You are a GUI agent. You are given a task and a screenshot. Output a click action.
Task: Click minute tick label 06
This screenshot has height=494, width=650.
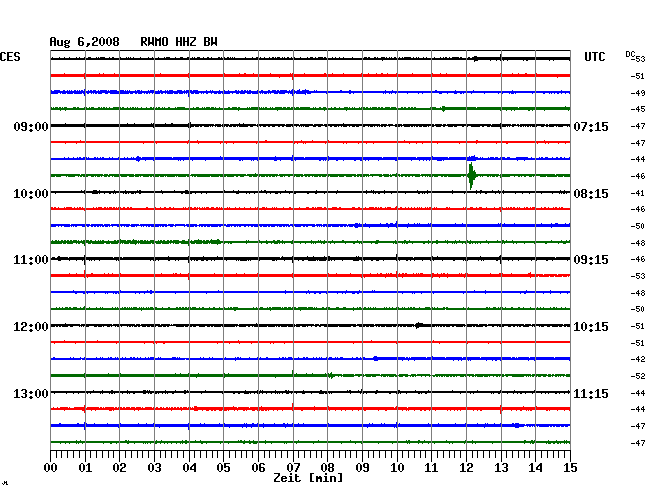click(x=258, y=467)
